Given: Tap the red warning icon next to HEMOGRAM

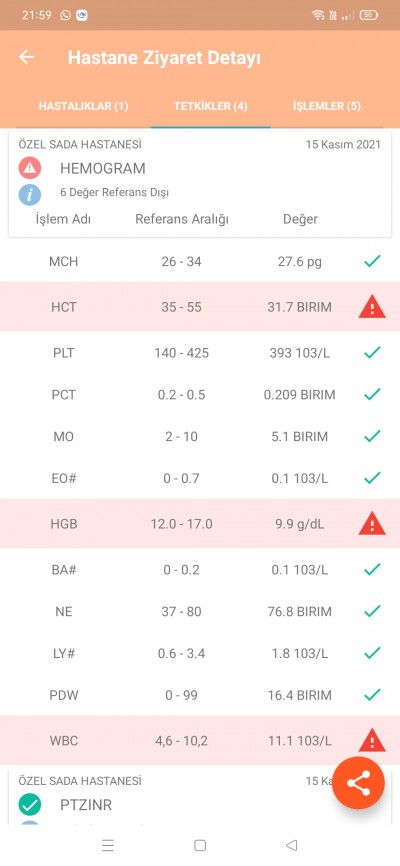Looking at the screenshot, I should tap(30, 168).
